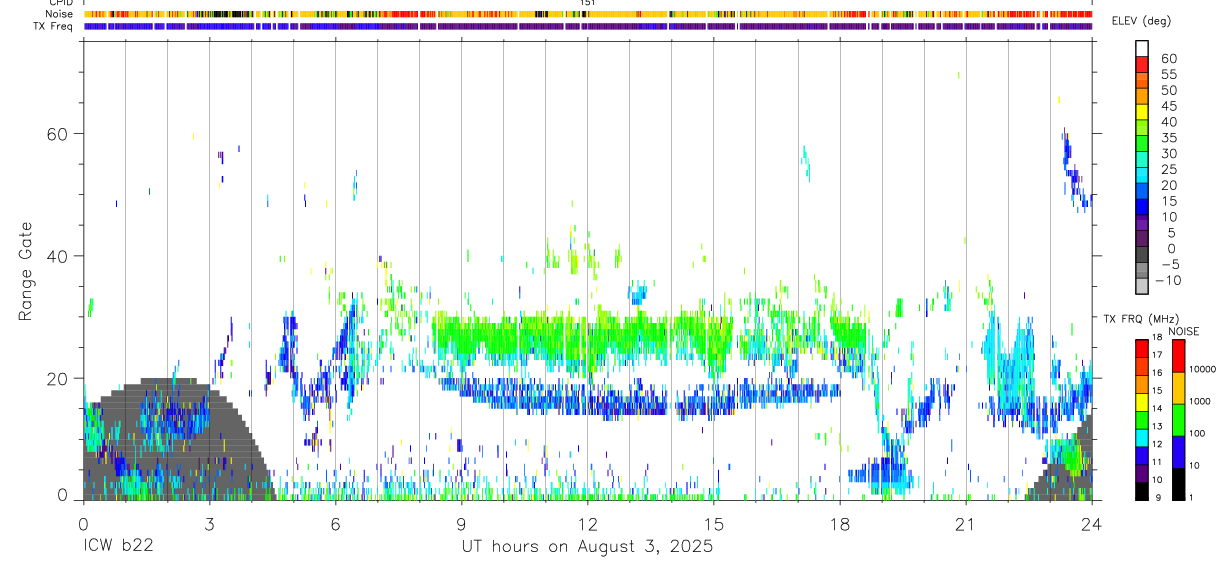Screen dimensions: 1228x567
Task: Click the Noise row label at top
Action: point(60,14)
